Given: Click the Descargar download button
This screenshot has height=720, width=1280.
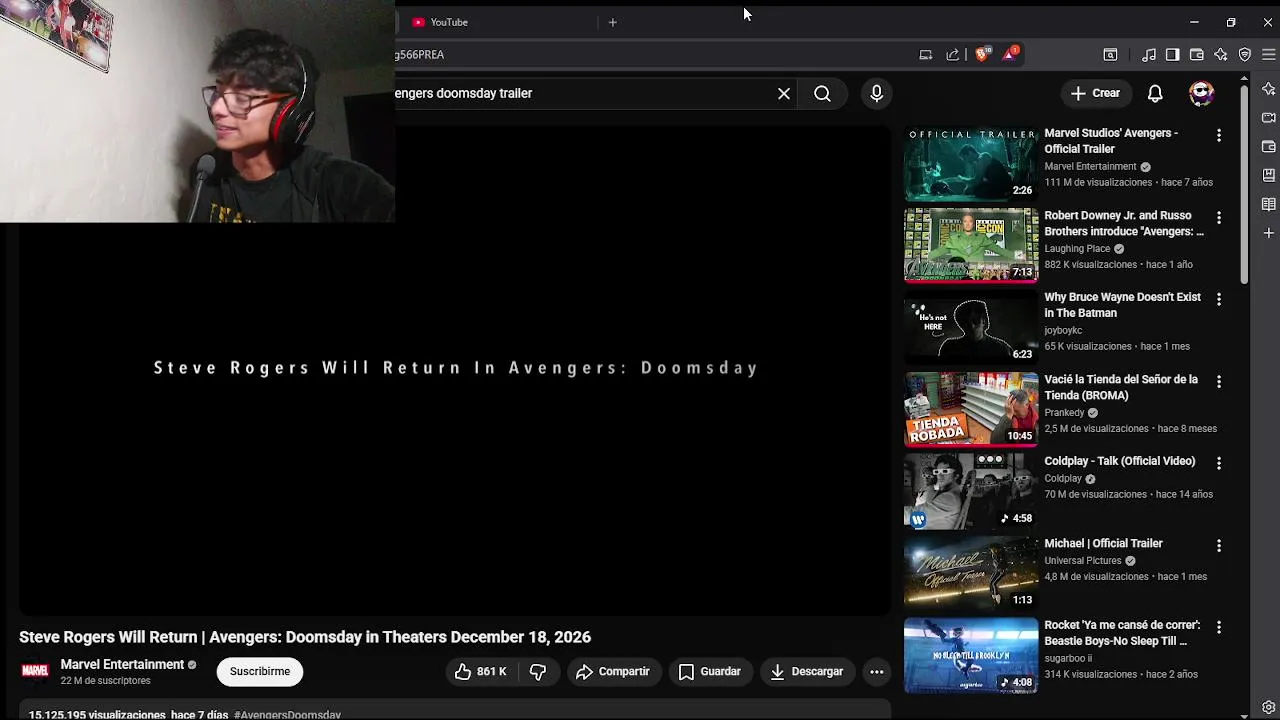Looking at the screenshot, I should point(806,672).
